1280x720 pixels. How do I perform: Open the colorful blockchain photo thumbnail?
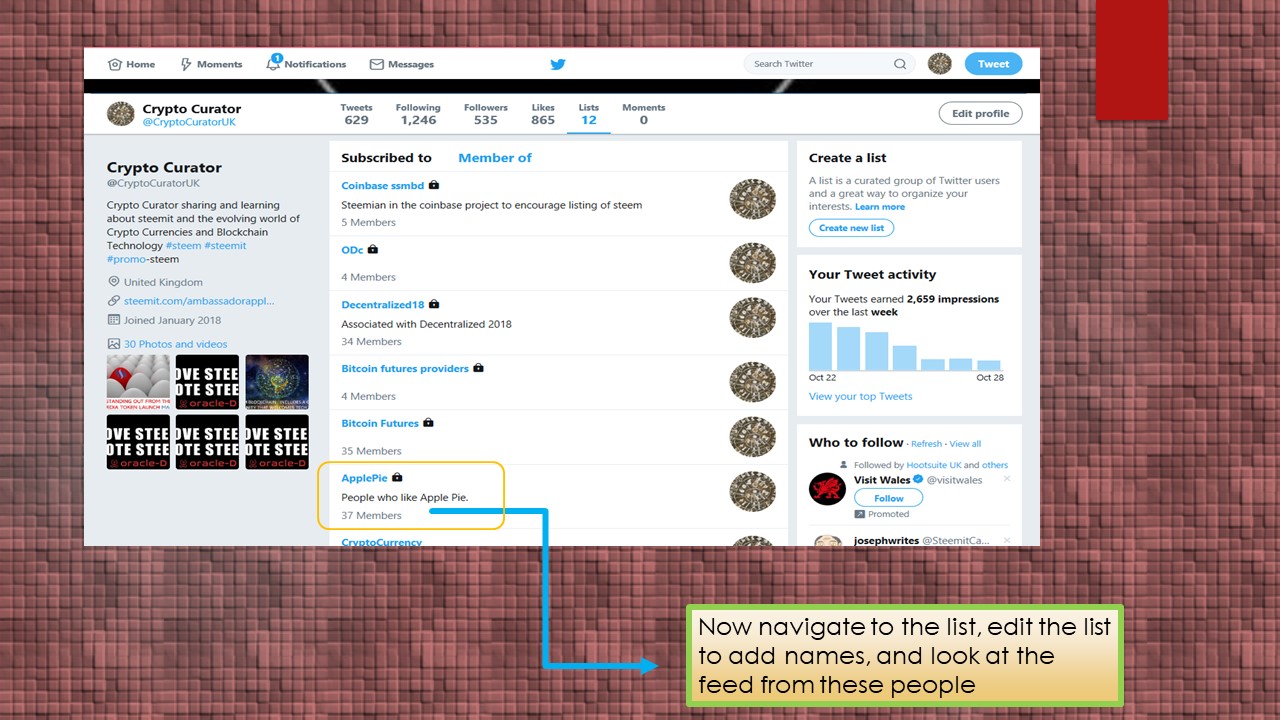click(277, 382)
